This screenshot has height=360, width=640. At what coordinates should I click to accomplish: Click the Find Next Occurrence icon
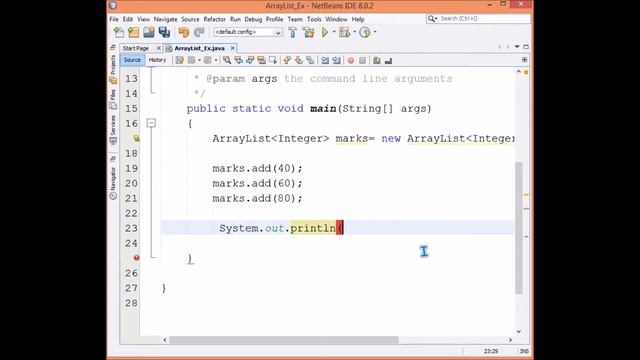click(x=250, y=60)
